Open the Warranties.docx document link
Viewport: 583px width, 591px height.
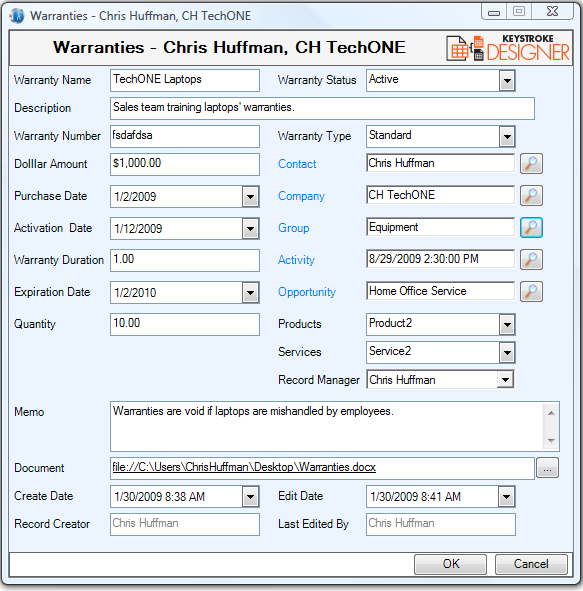tap(244, 467)
